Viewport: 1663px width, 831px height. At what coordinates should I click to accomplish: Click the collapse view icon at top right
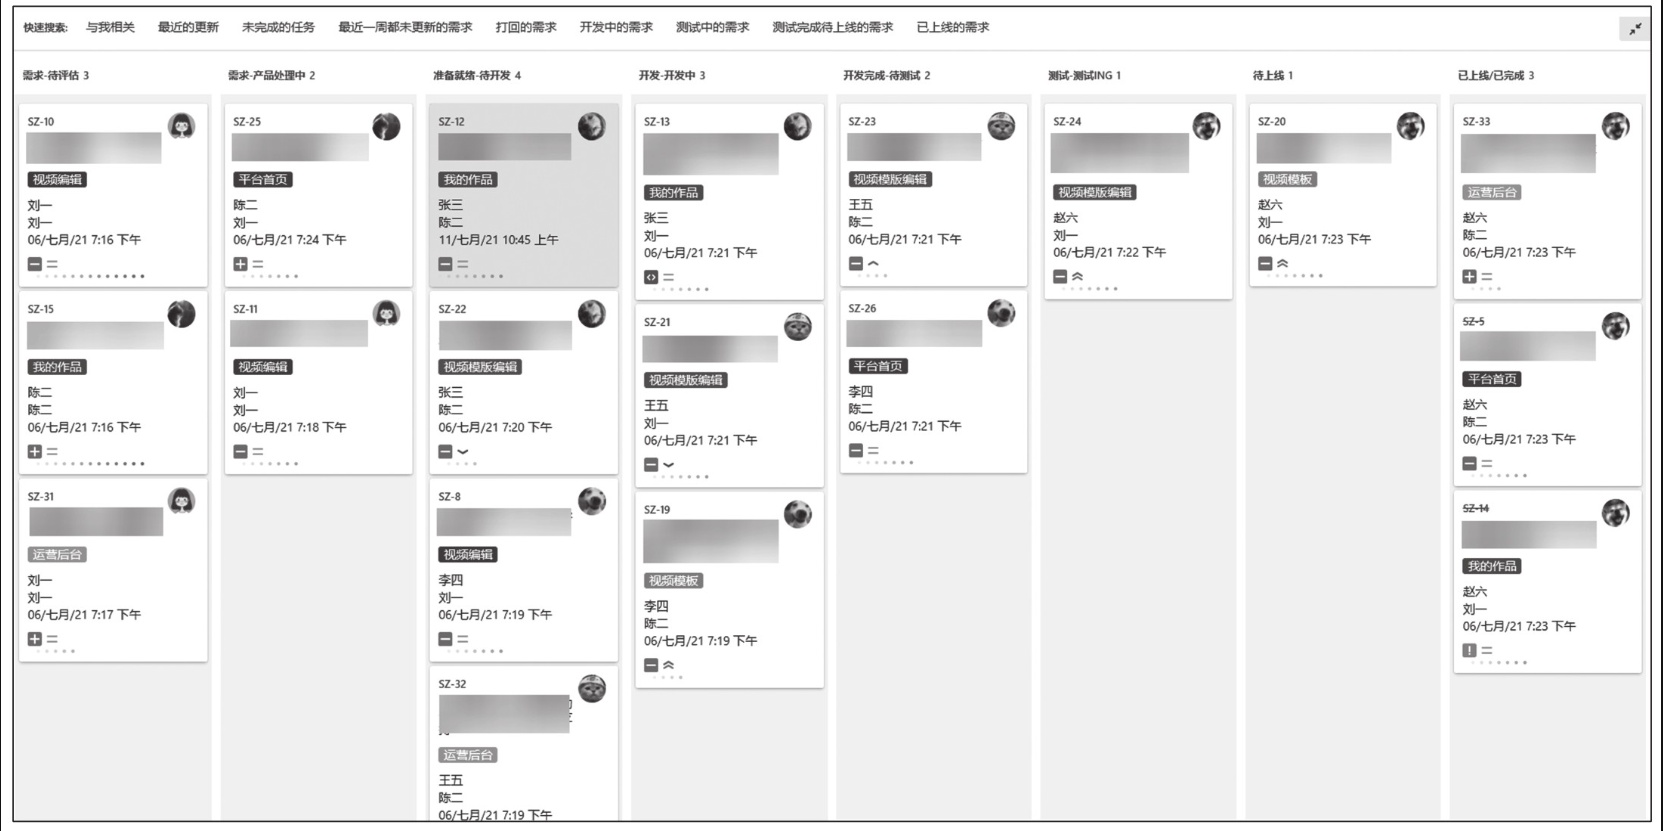coord(1634,29)
